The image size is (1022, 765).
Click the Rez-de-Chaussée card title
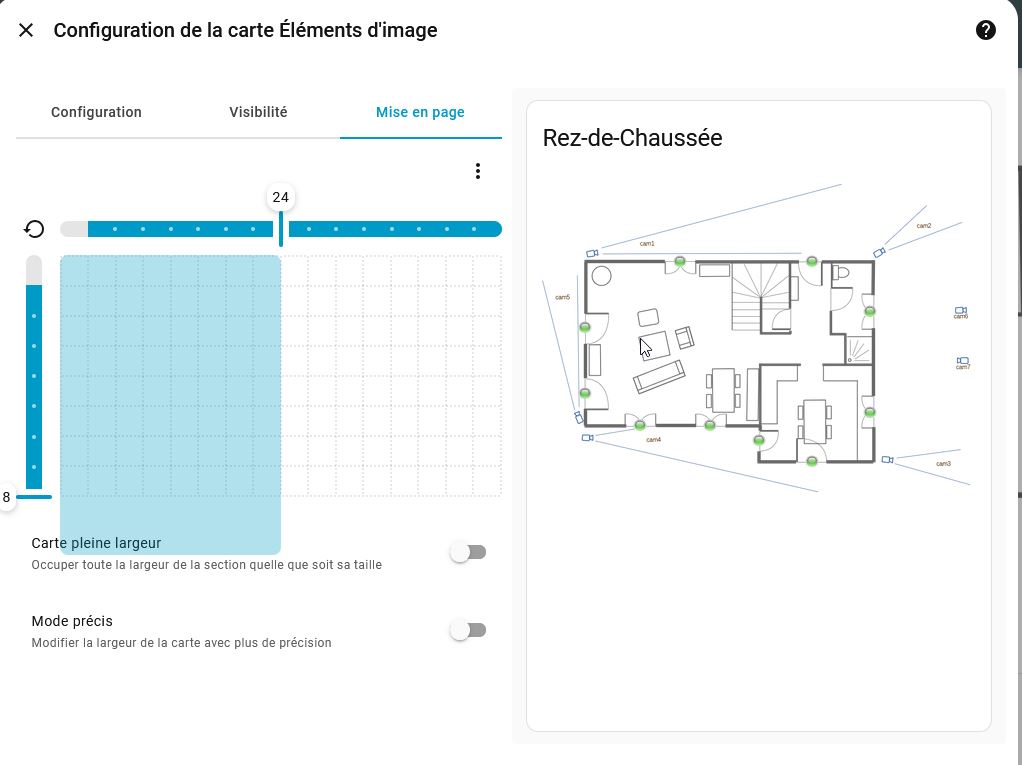tap(632, 138)
